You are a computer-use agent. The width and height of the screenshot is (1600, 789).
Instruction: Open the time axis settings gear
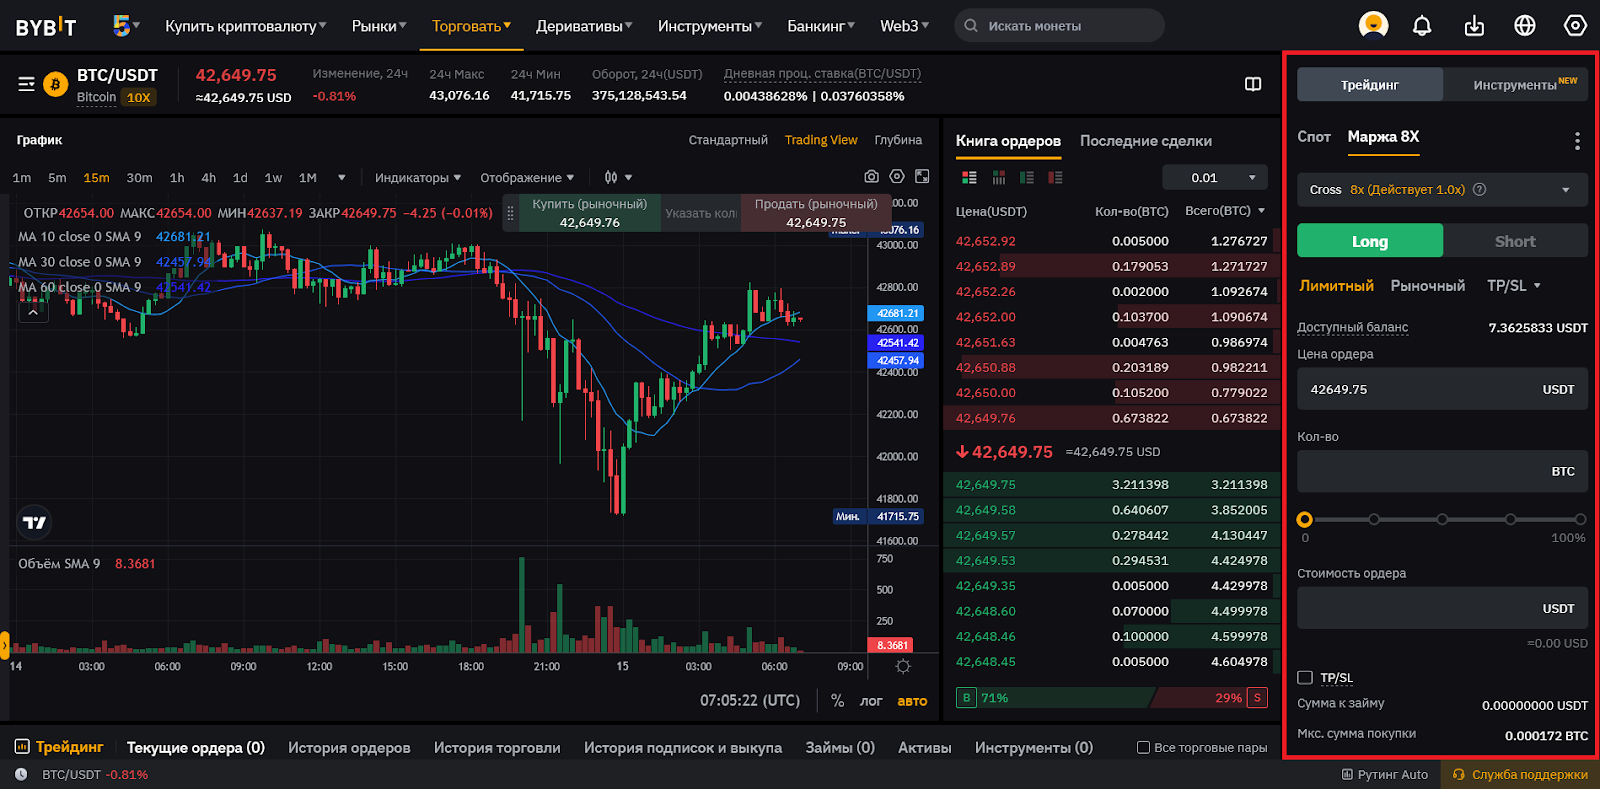coord(903,667)
